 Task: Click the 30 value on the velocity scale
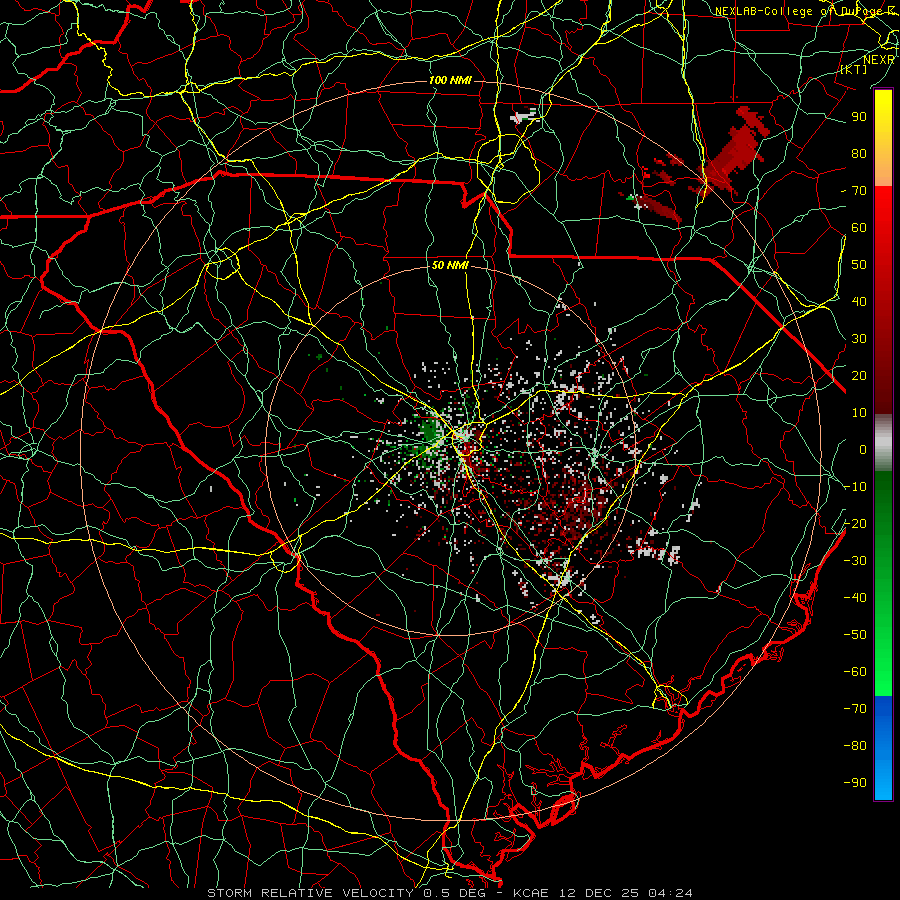tap(859, 339)
